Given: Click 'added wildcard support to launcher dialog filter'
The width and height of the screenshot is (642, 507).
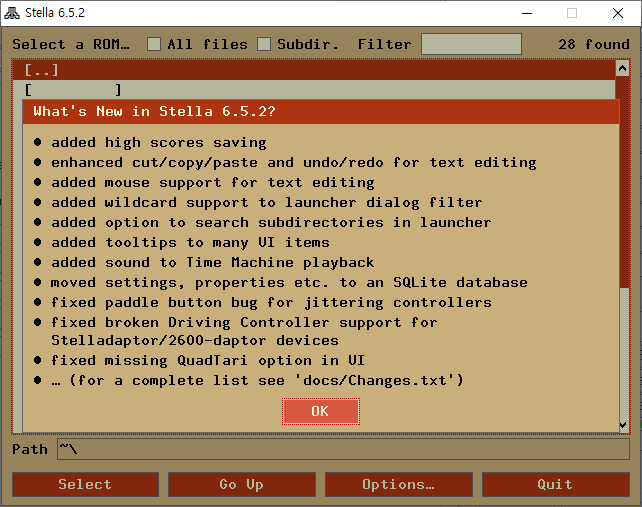Looking at the screenshot, I should (267, 202).
